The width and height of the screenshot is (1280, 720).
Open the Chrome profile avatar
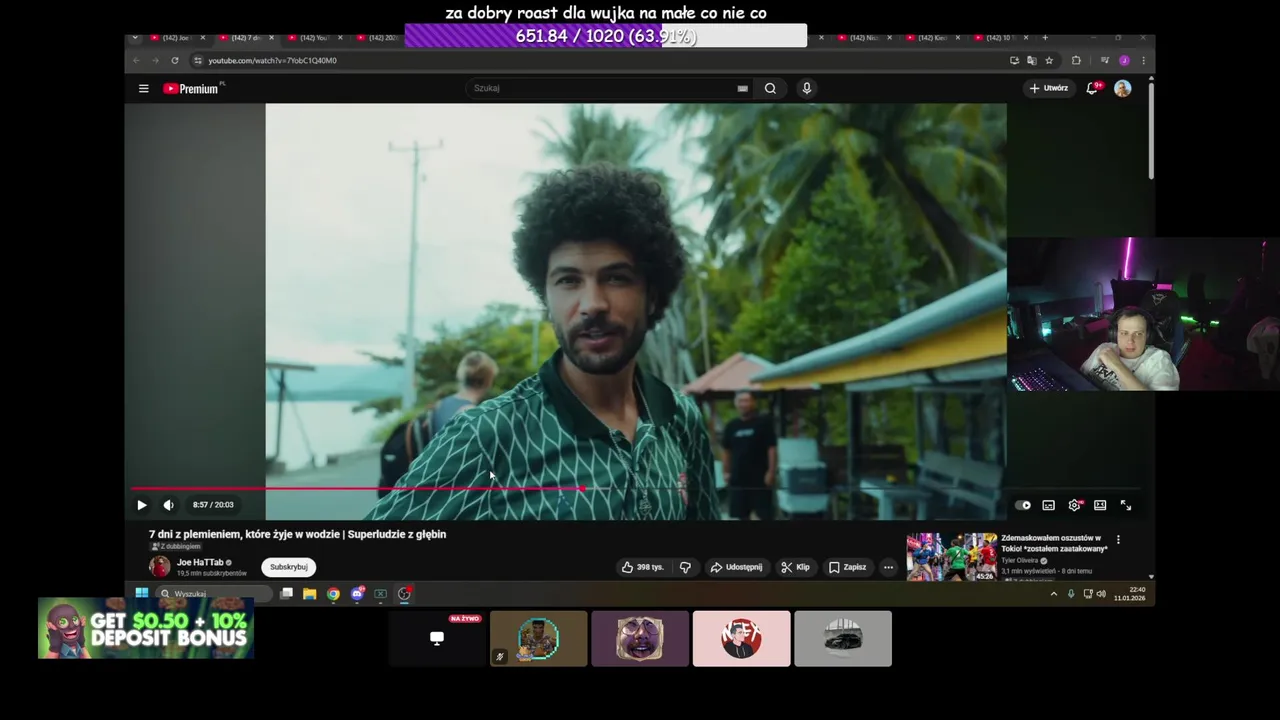coord(1124,60)
